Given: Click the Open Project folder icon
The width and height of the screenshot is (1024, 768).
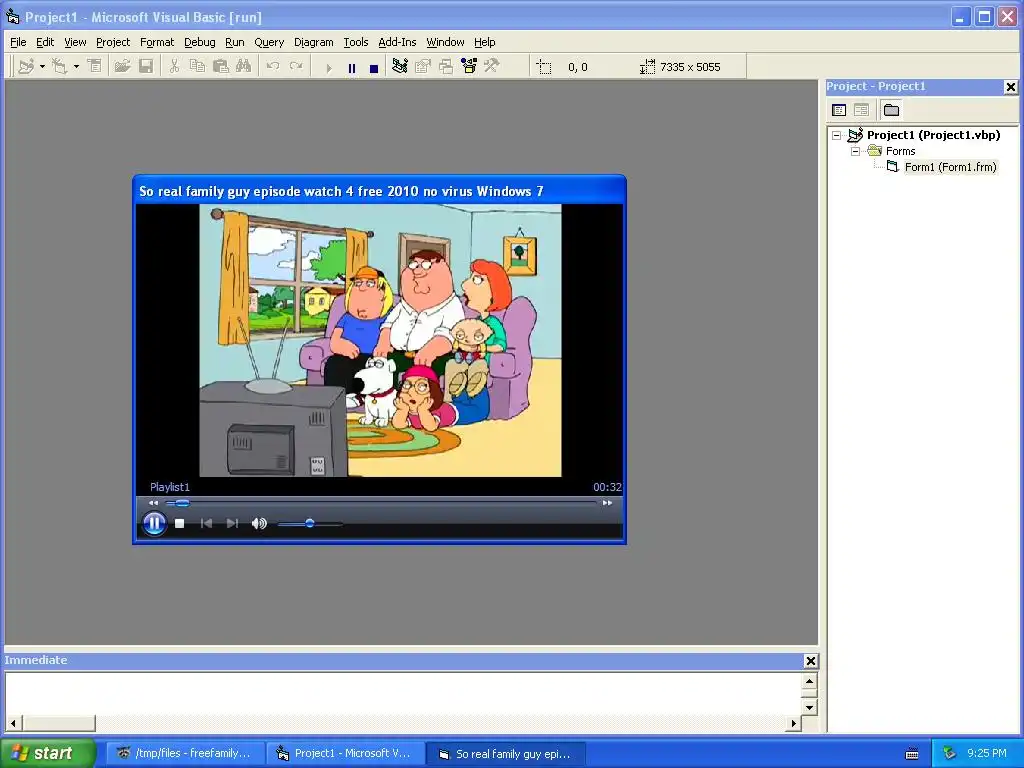Looking at the screenshot, I should point(122,67).
